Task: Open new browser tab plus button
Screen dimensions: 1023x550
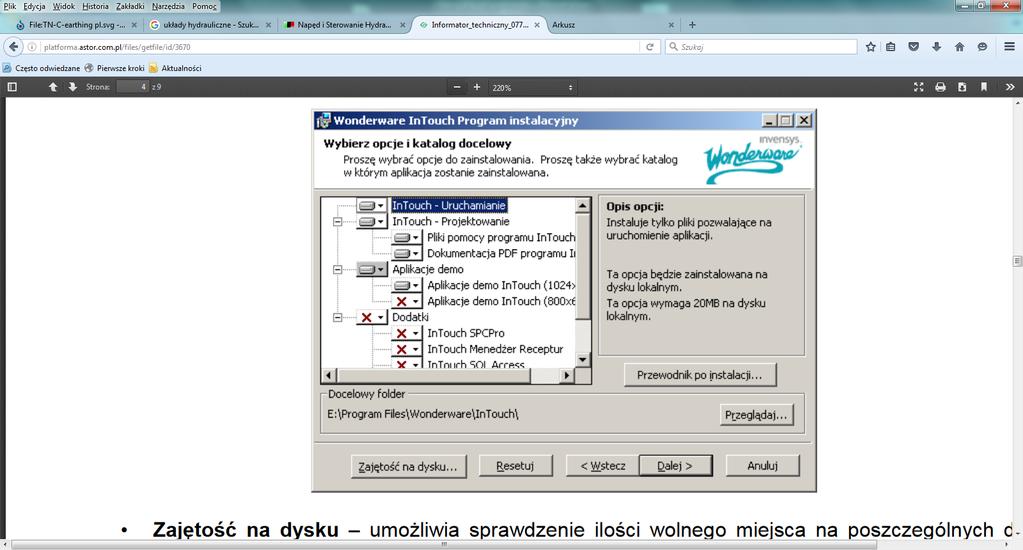Action: (x=692, y=25)
